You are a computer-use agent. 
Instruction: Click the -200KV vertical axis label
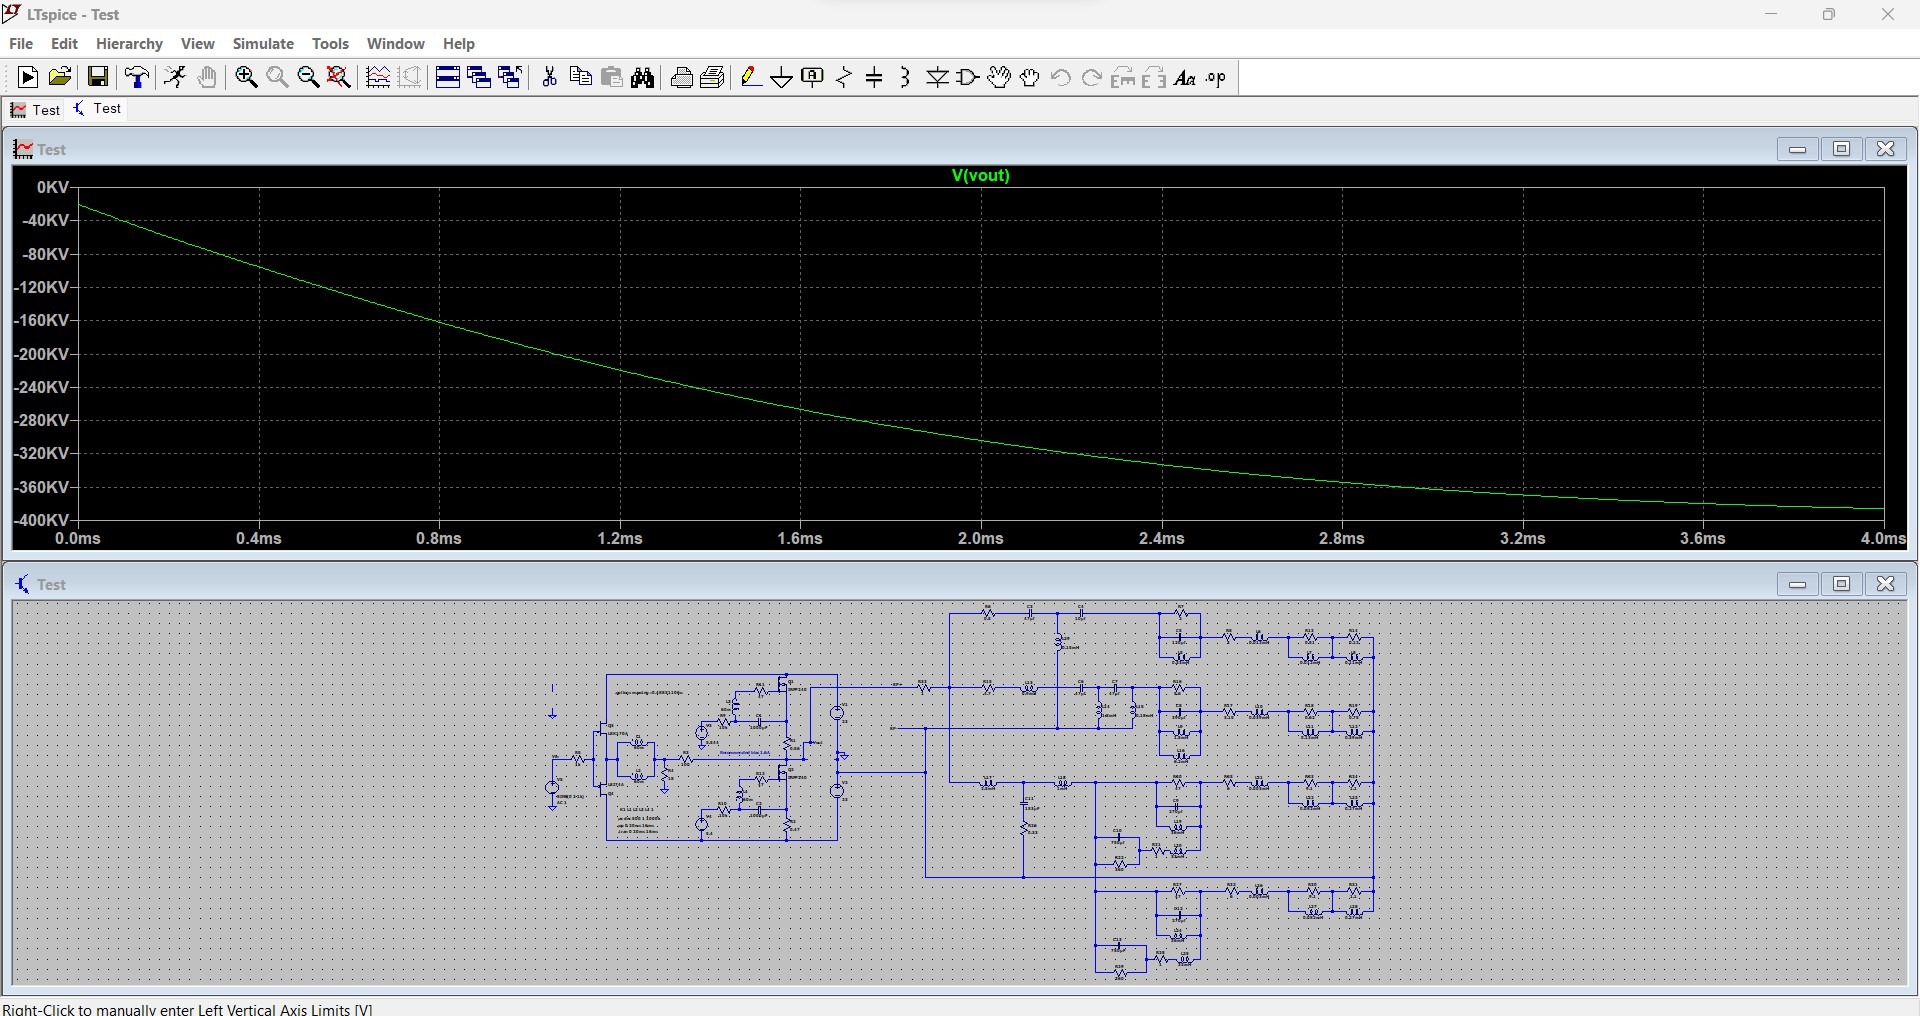pos(41,354)
